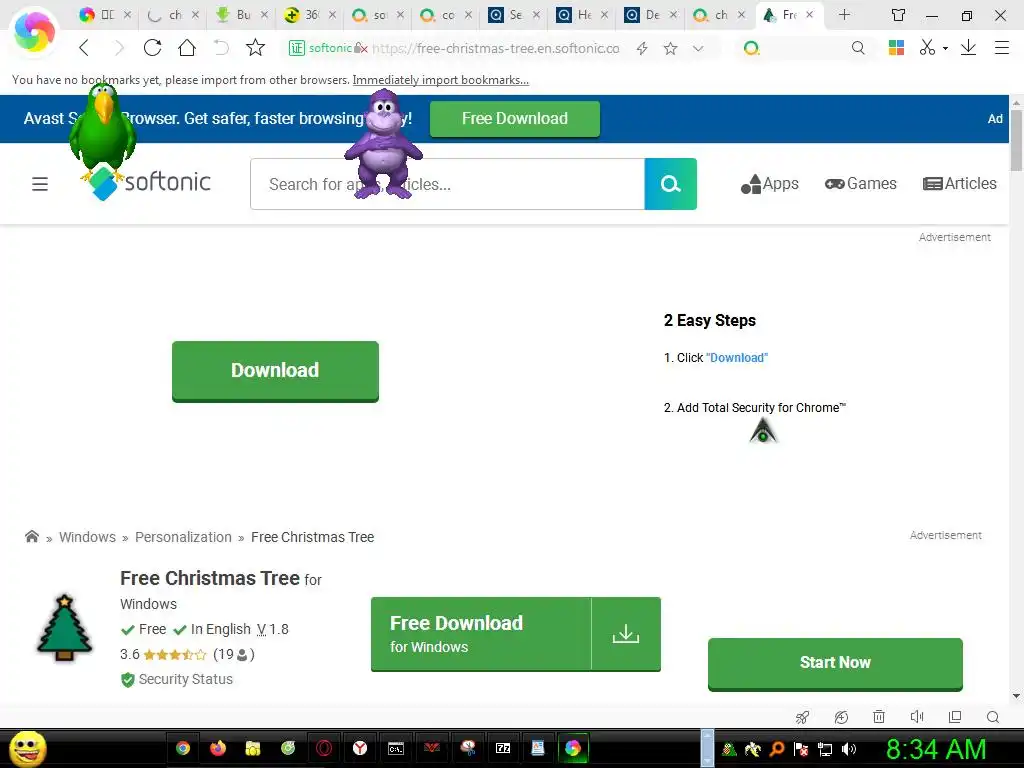Open the skin changer shirt icon

[899, 15]
